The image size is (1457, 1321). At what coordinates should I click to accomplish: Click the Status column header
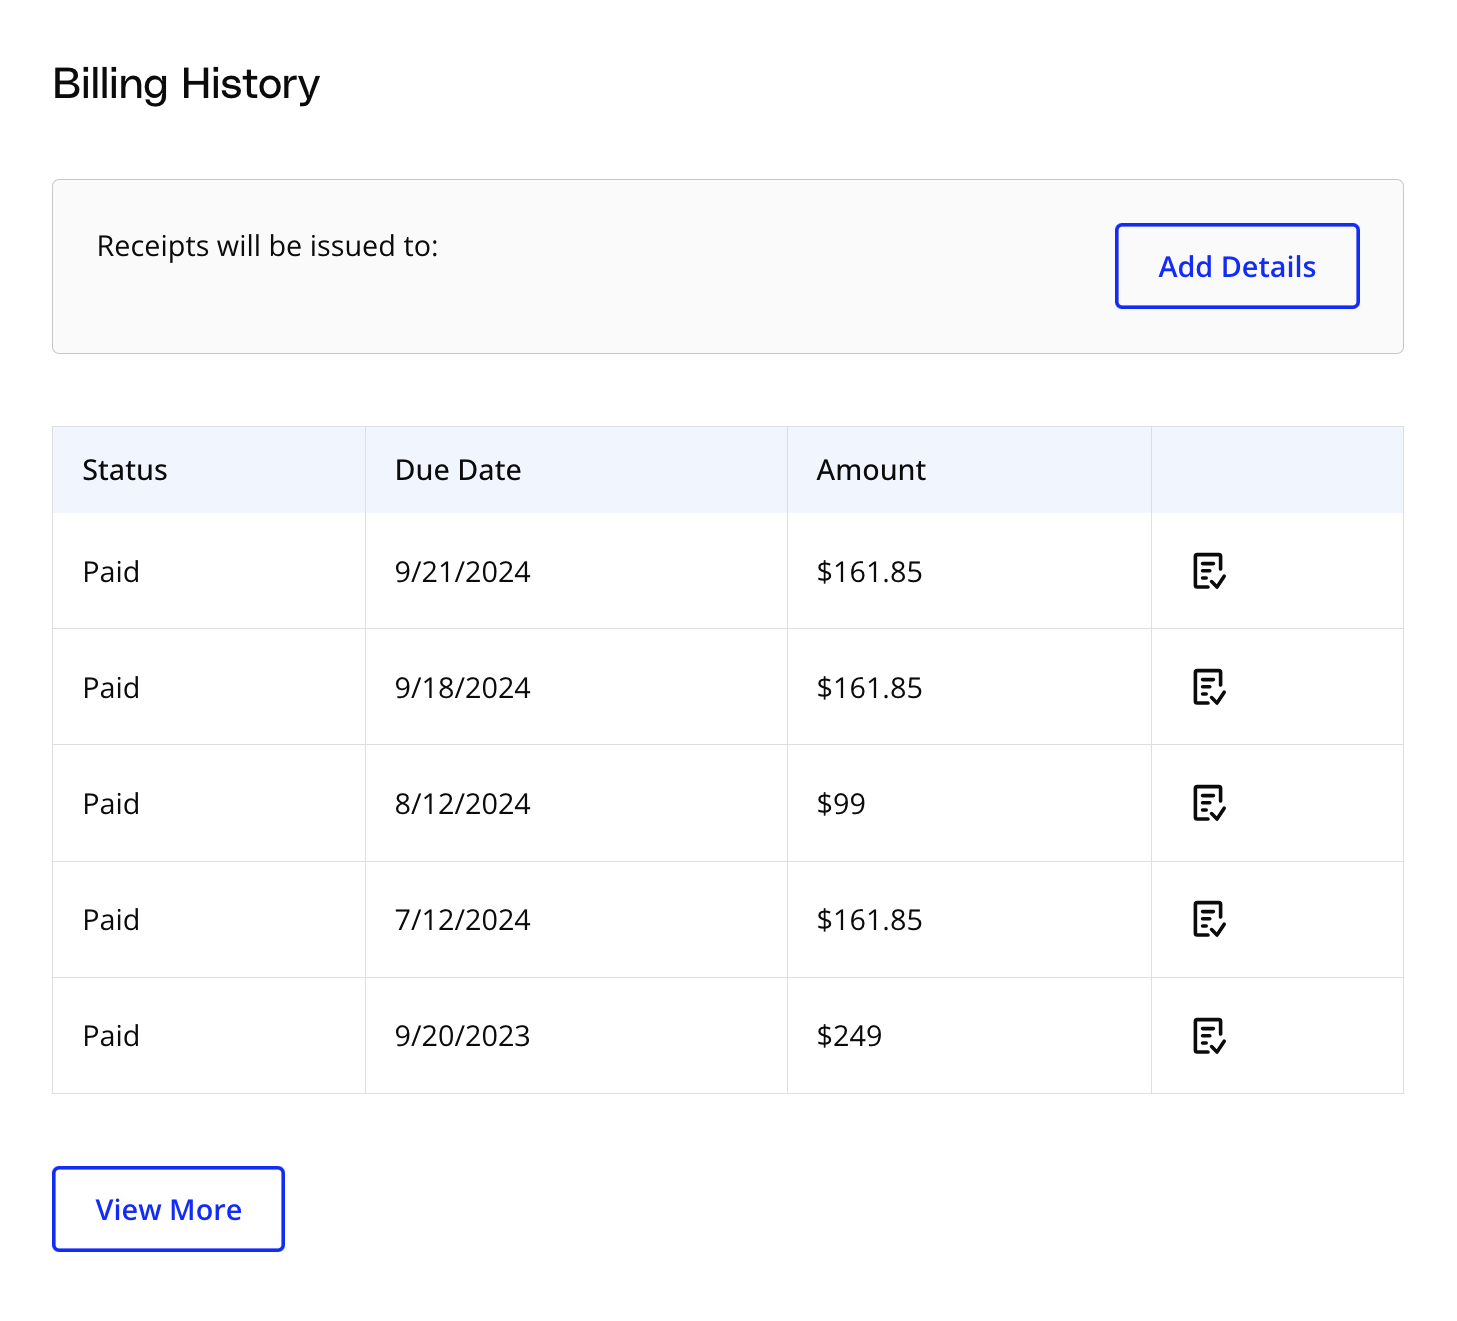click(125, 470)
